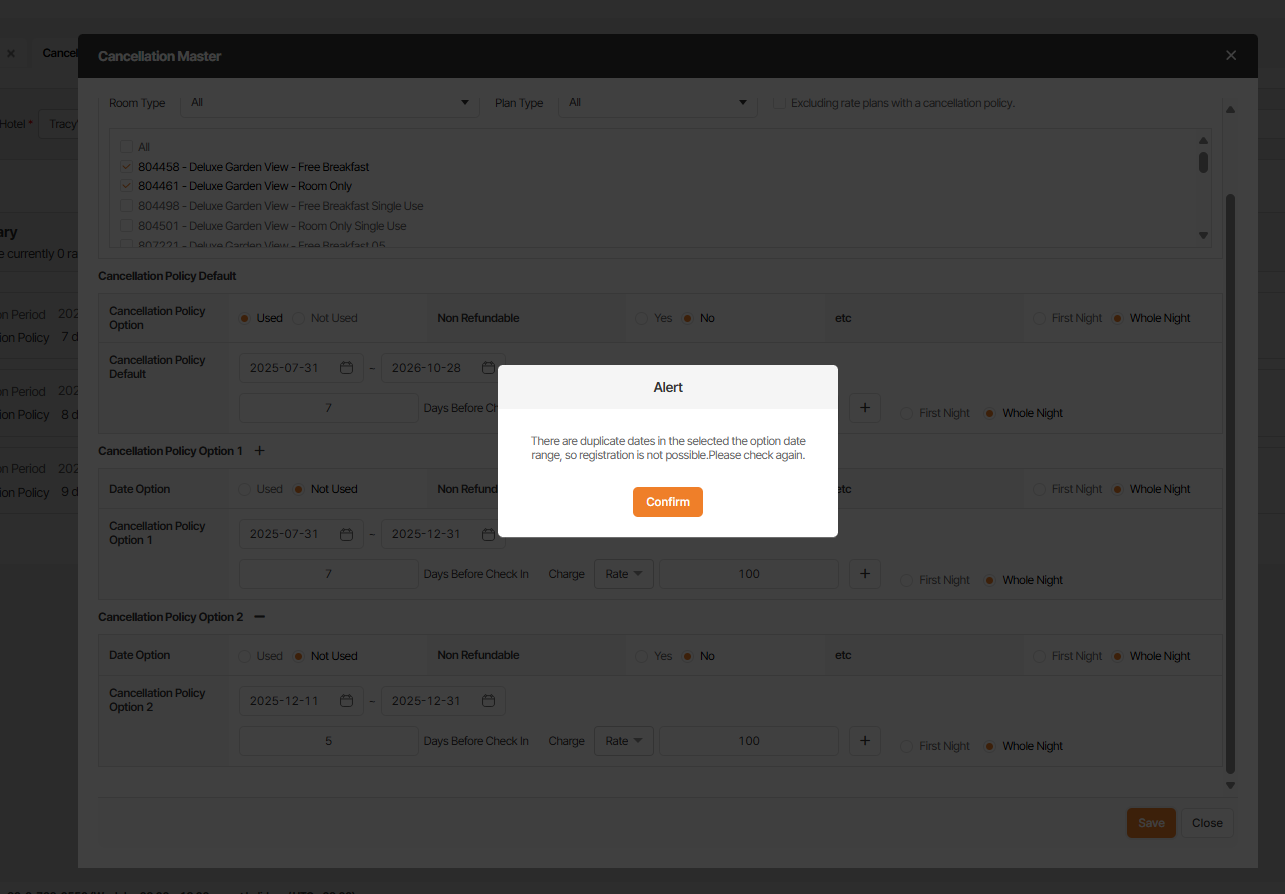The image size is (1285, 894).
Task: Choose Whole Night in Option 2 Date Option row
Action: (1117, 656)
